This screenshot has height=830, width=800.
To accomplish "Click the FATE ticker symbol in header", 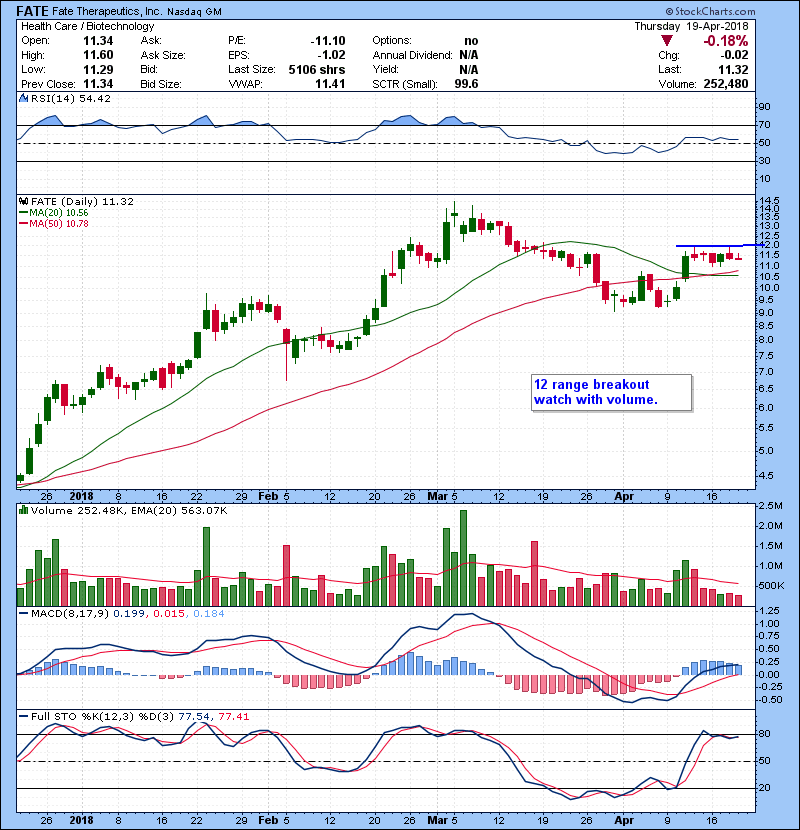I will [x=32, y=11].
